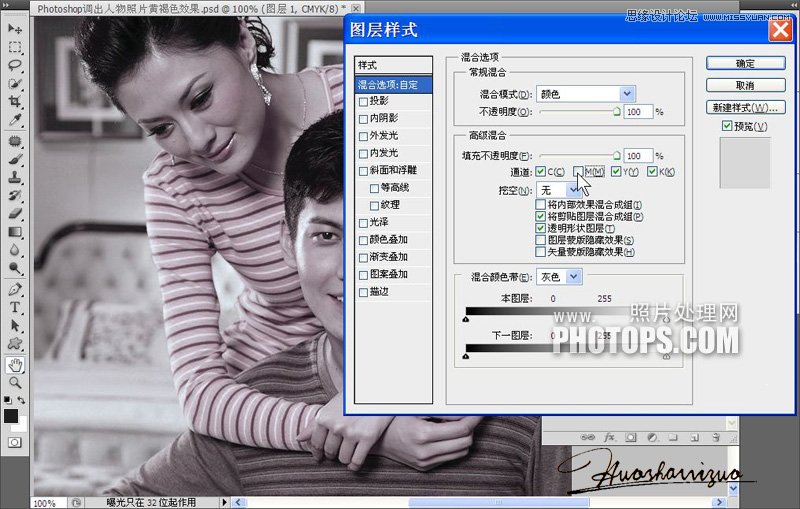Select the Pen tool
The image size is (800, 509).
click(15, 289)
